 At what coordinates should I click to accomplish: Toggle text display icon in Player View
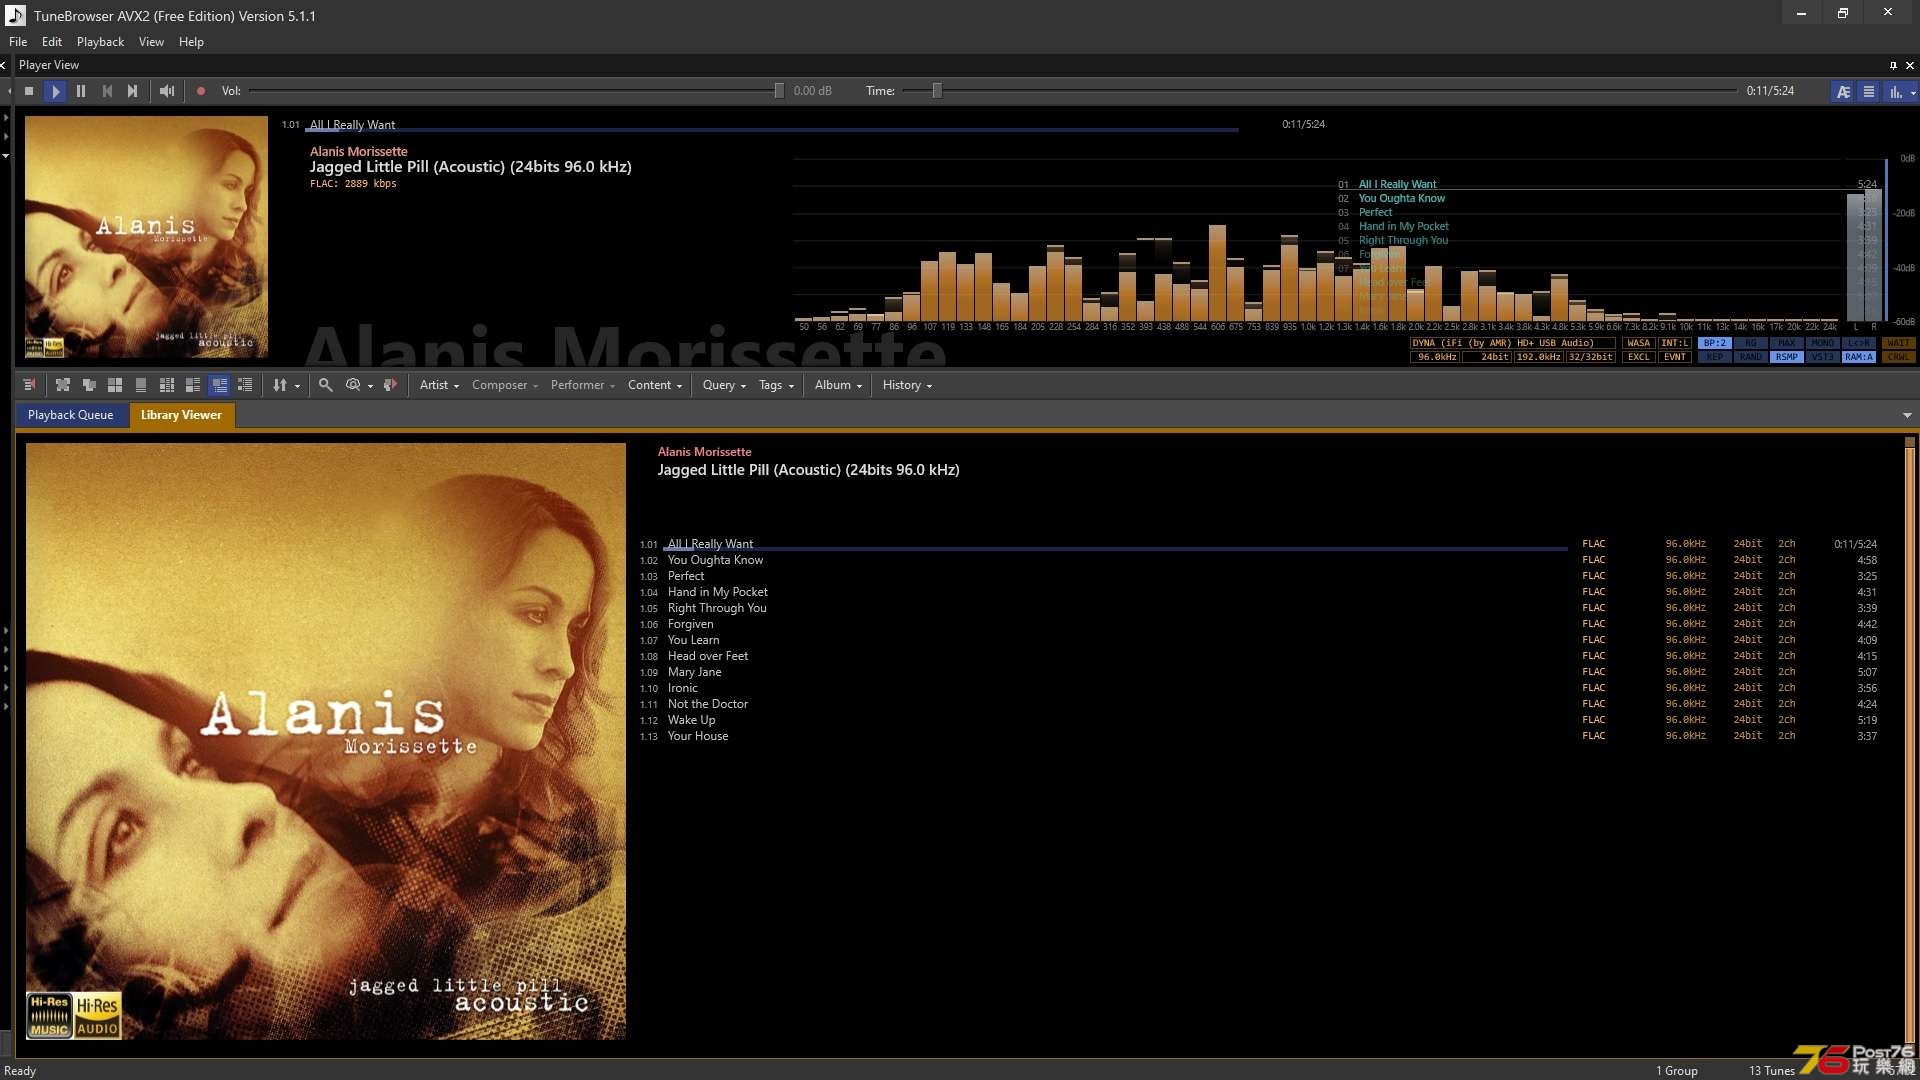pyautogui.click(x=1843, y=91)
